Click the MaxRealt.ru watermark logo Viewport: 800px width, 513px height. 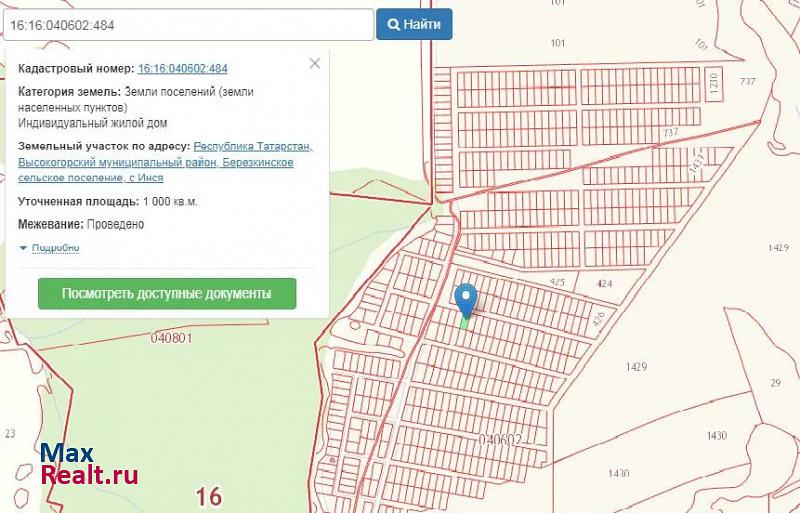(x=89, y=464)
